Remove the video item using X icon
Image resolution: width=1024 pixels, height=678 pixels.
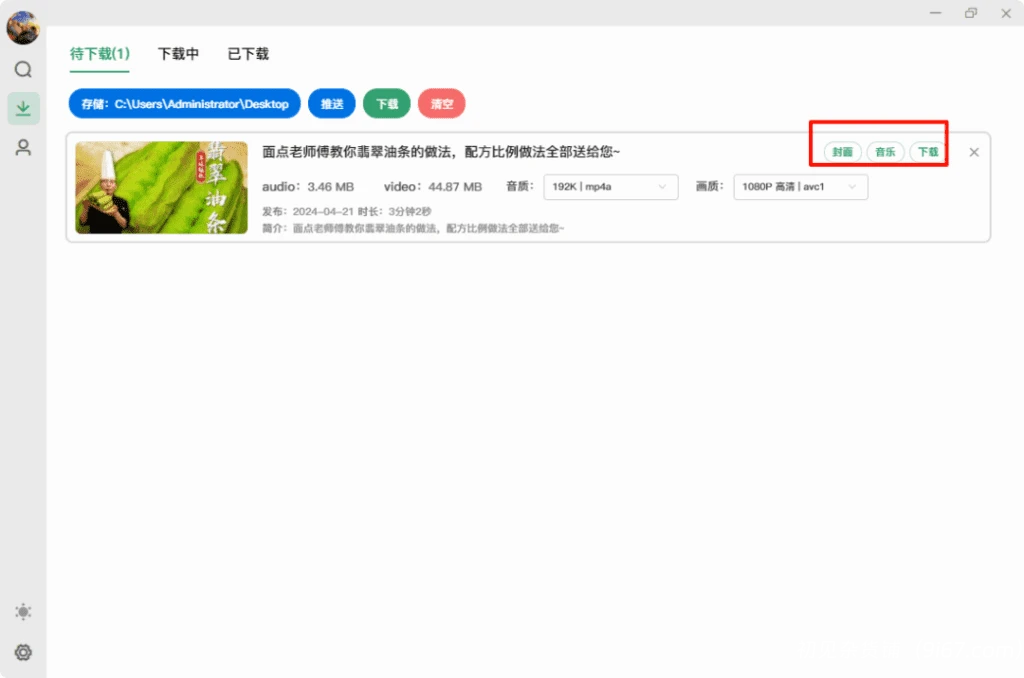(x=973, y=152)
